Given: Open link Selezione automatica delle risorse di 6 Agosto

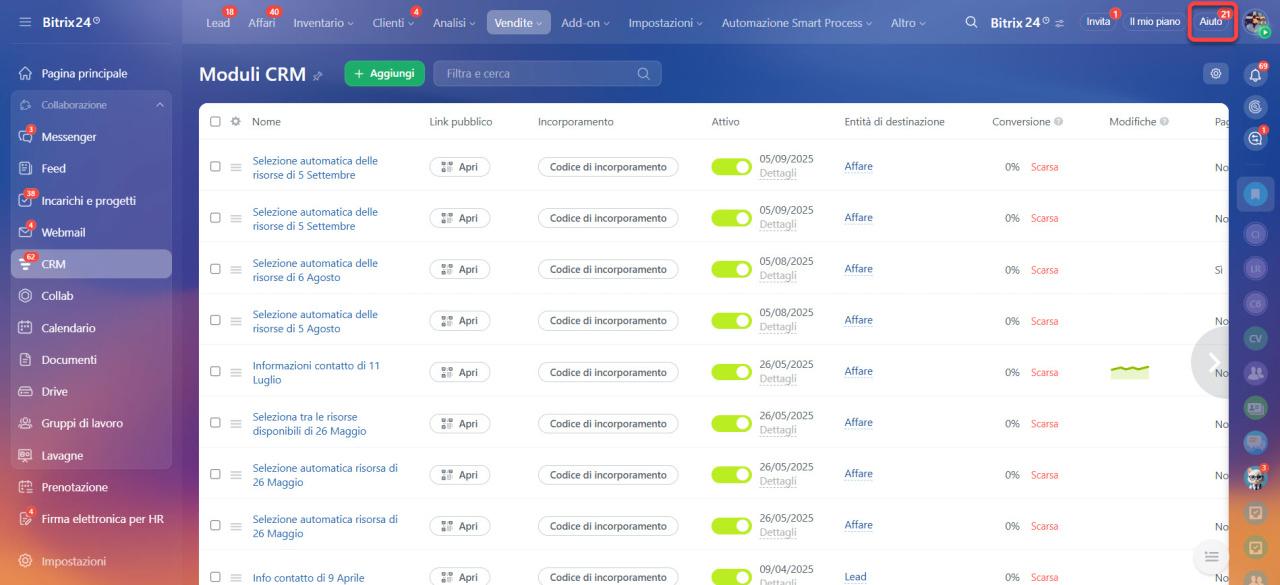Looking at the screenshot, I should [x=315, y=270].
